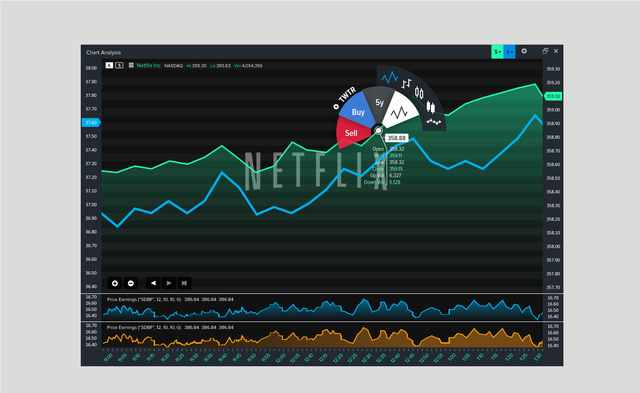Toggle the S box before Netflix Inc
This screenshot has height=393, width=640.
point(119,65)
